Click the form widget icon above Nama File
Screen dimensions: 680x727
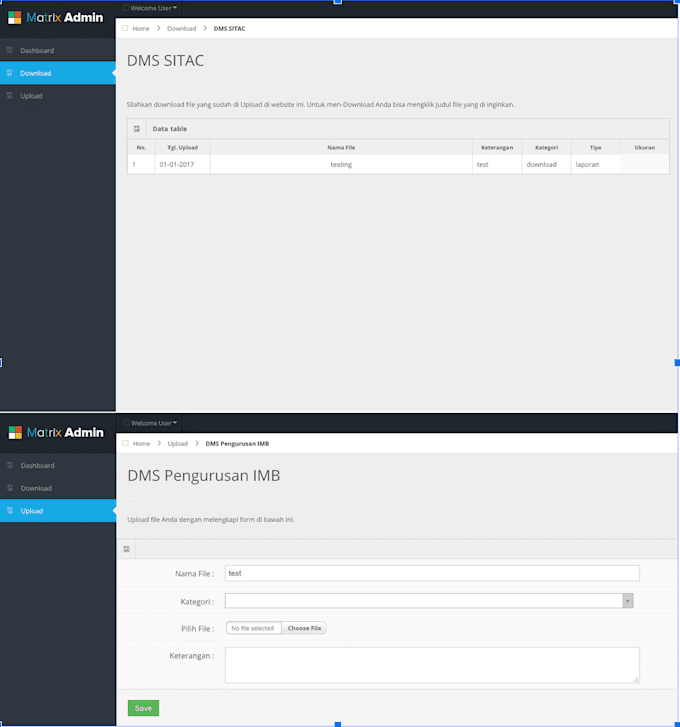[x=127, y=549]
